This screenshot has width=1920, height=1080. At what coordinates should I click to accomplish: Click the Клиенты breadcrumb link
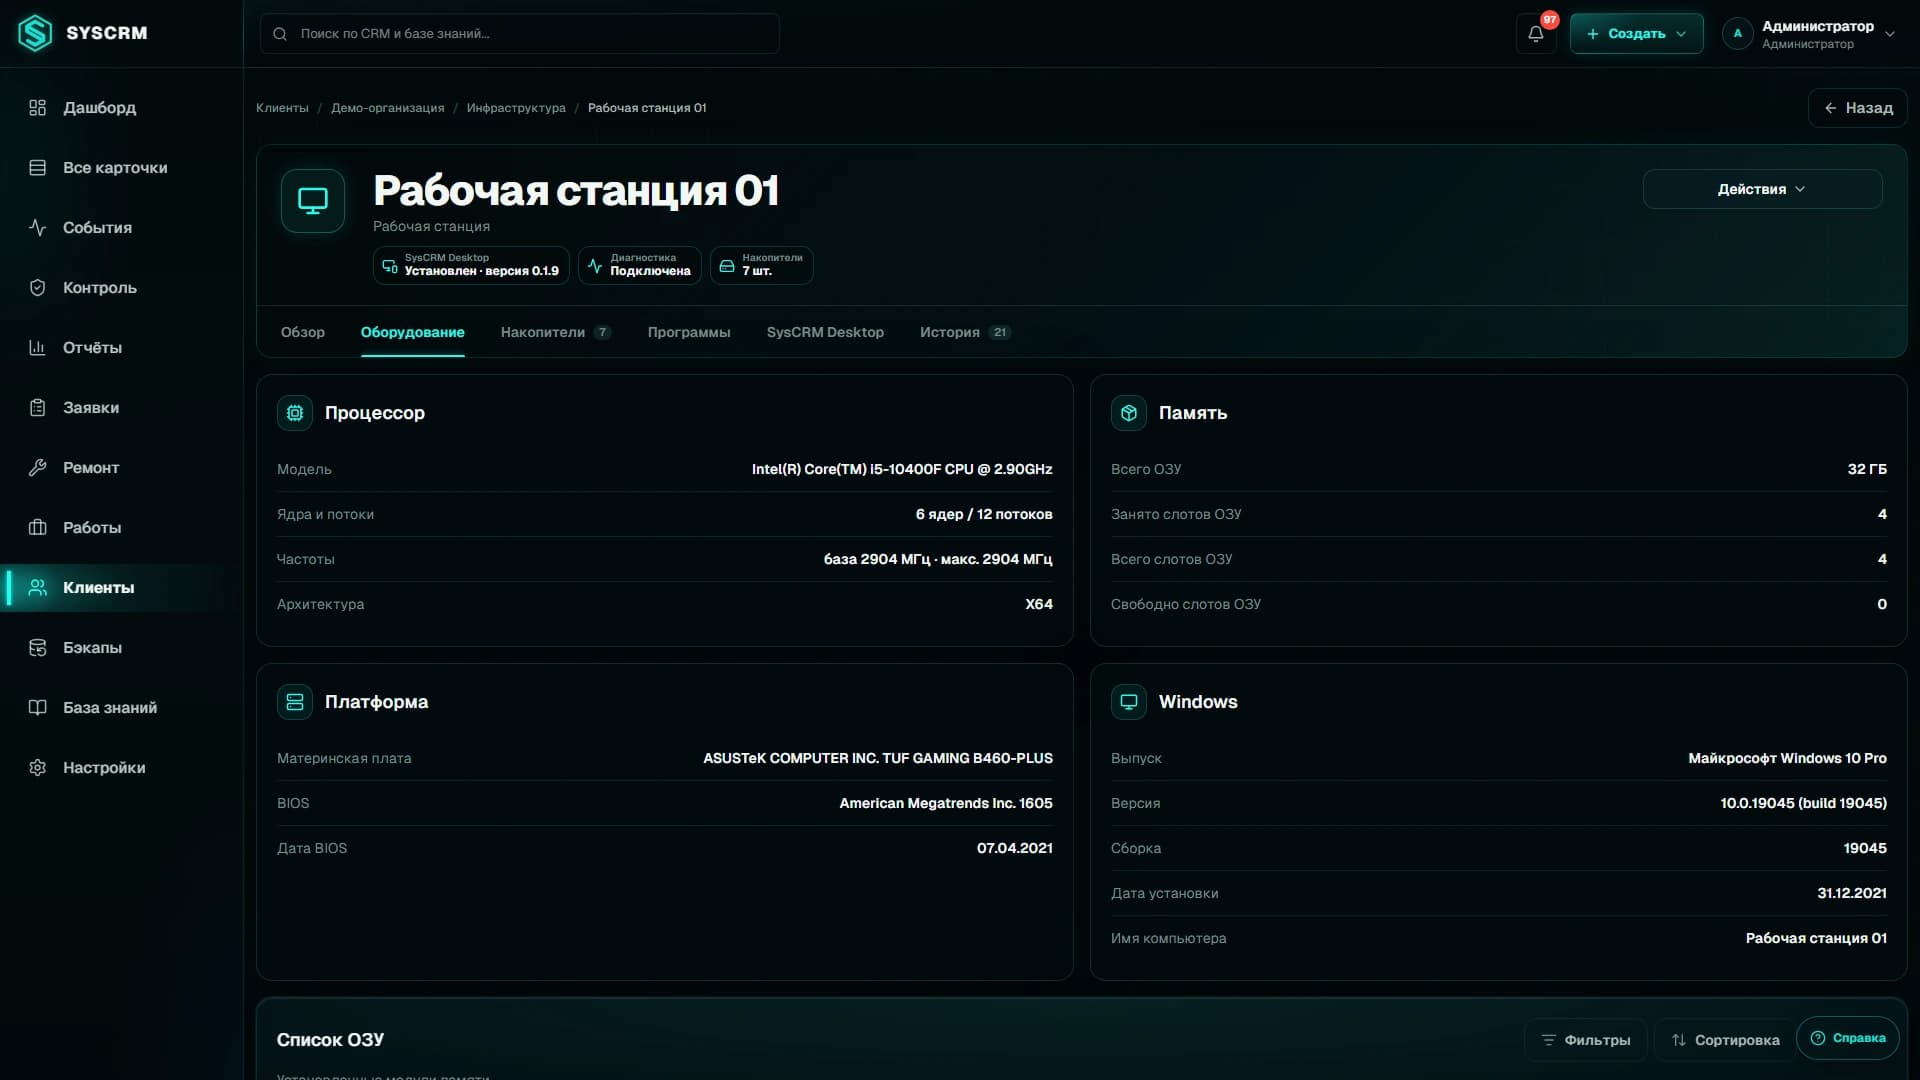tap(282, 108)
